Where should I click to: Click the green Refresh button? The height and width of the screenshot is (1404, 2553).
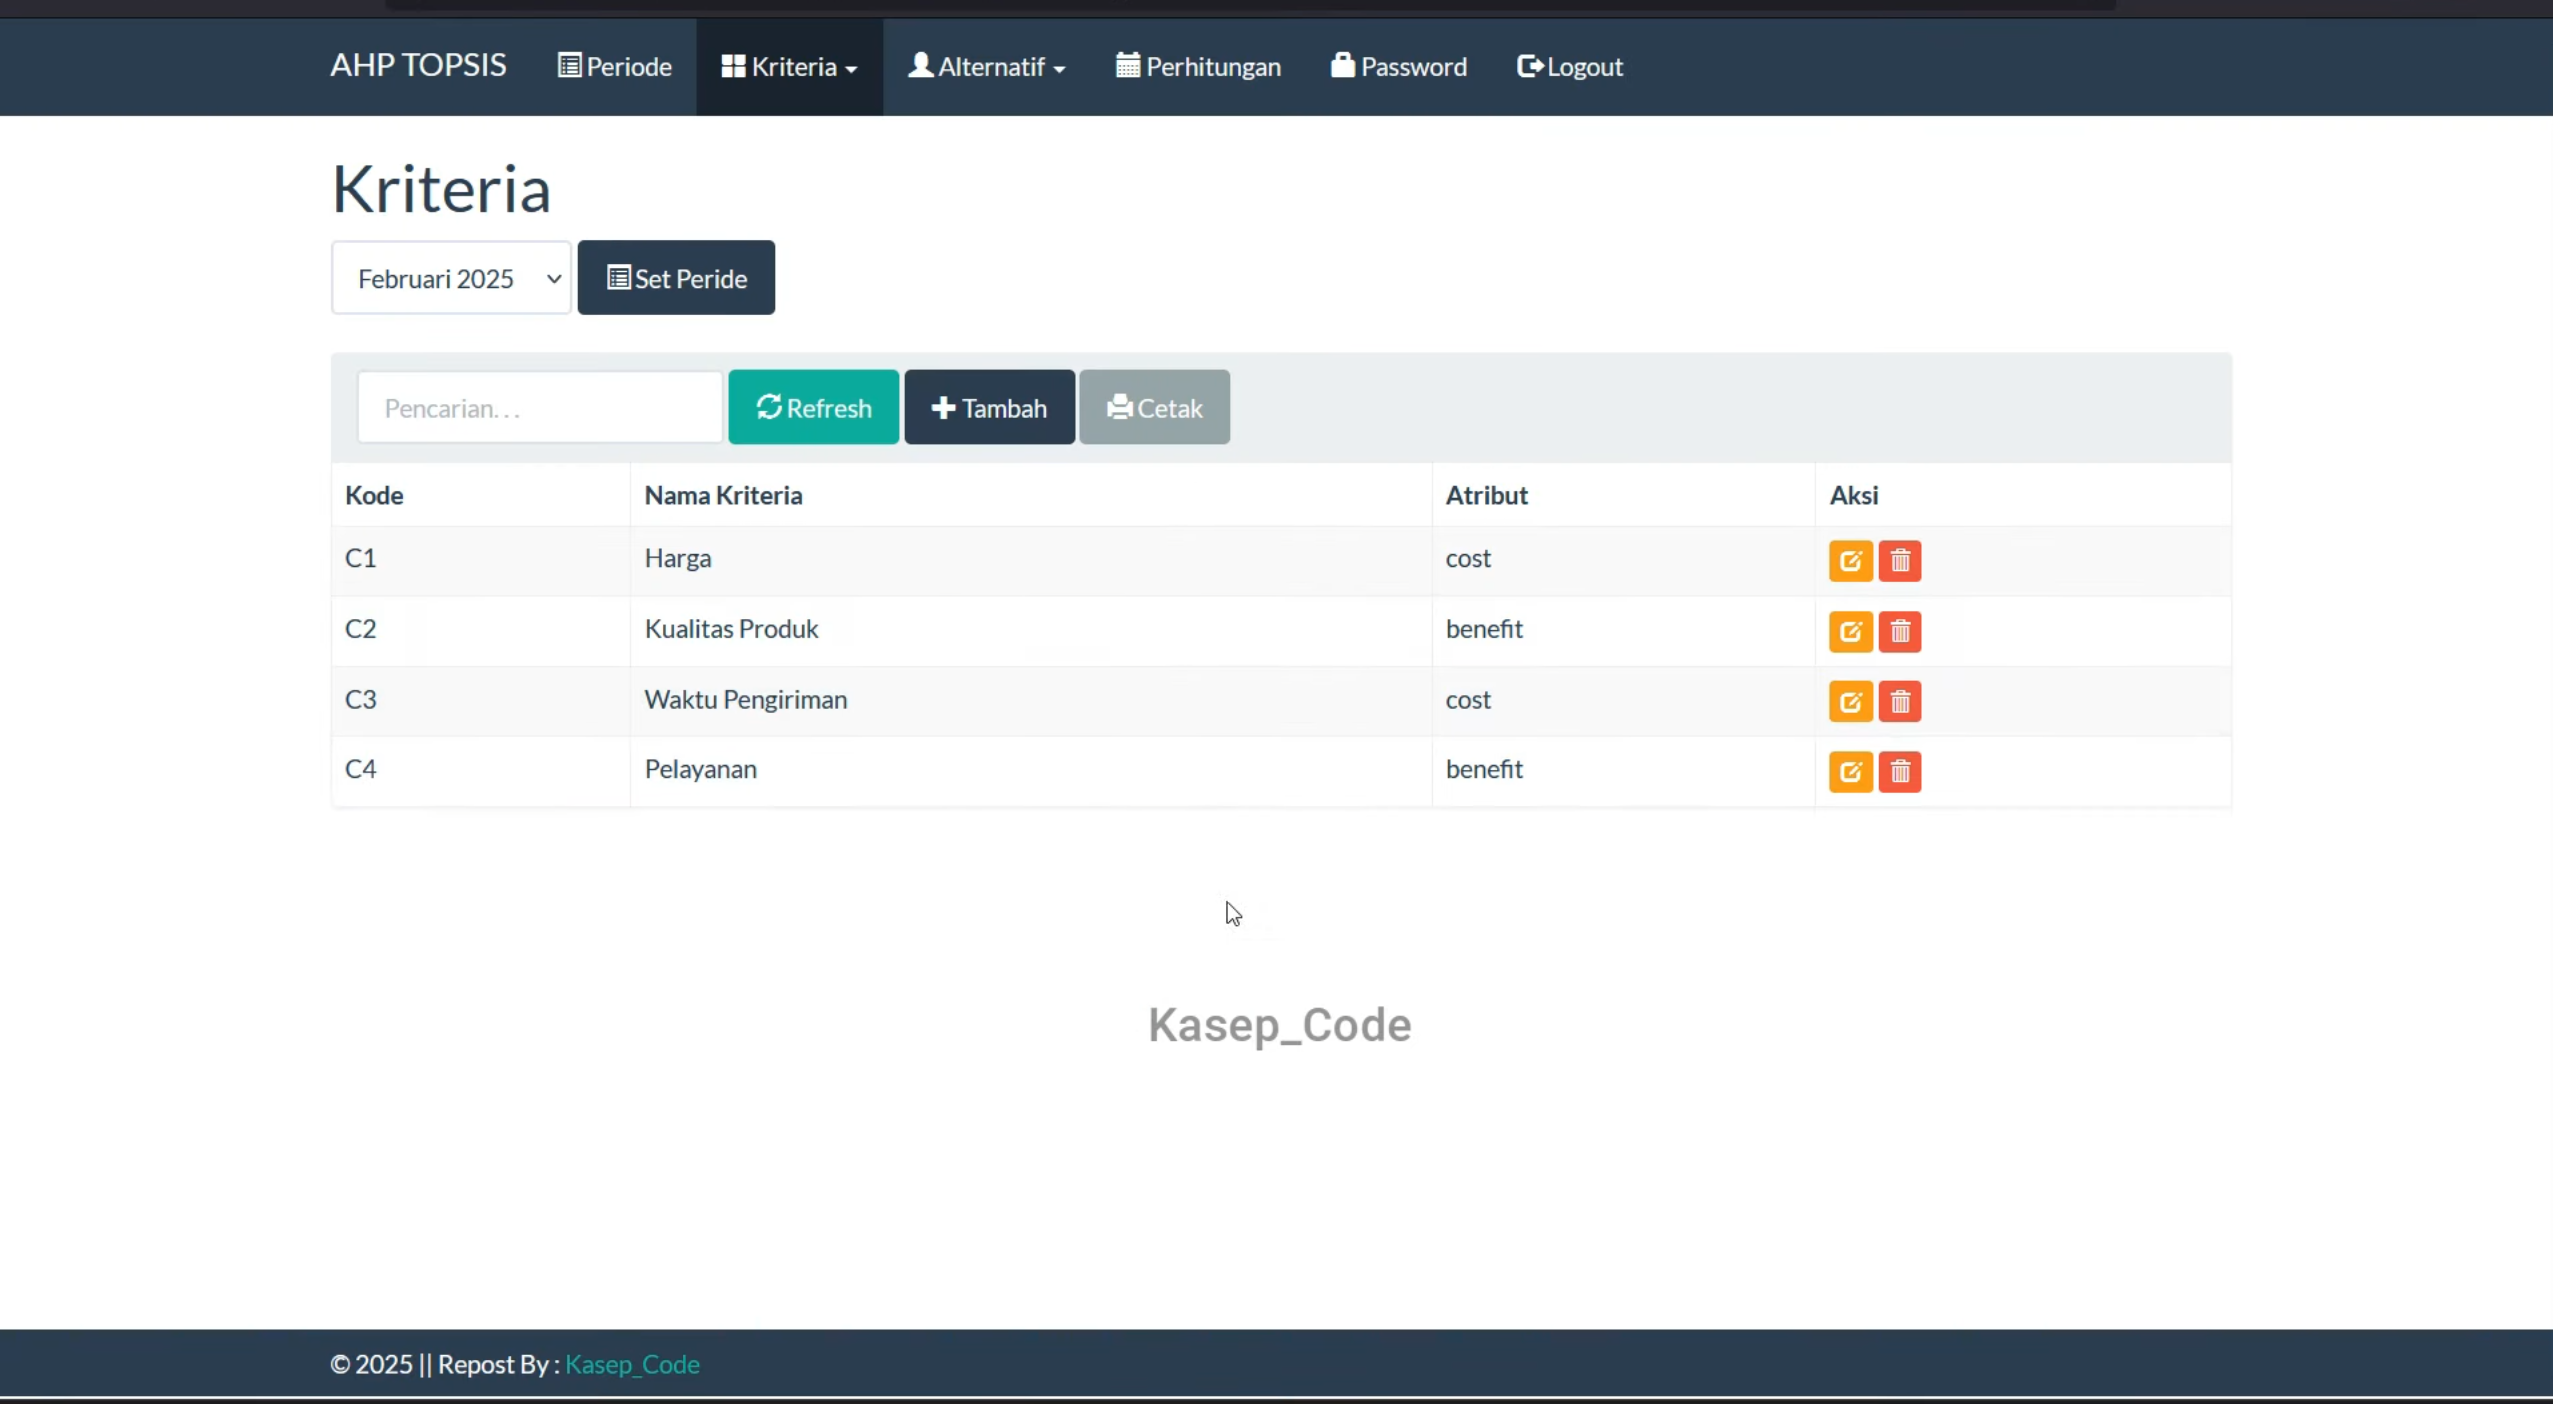(813, 407)
